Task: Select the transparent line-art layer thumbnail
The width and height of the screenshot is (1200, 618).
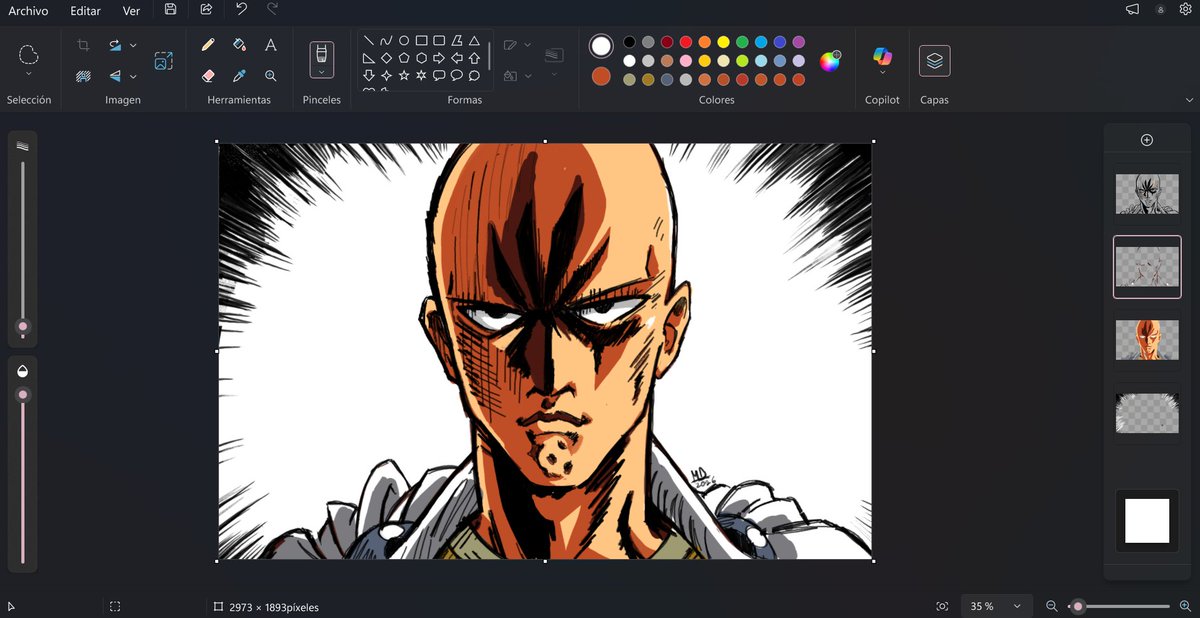Action: click(x=1147, y=267)
